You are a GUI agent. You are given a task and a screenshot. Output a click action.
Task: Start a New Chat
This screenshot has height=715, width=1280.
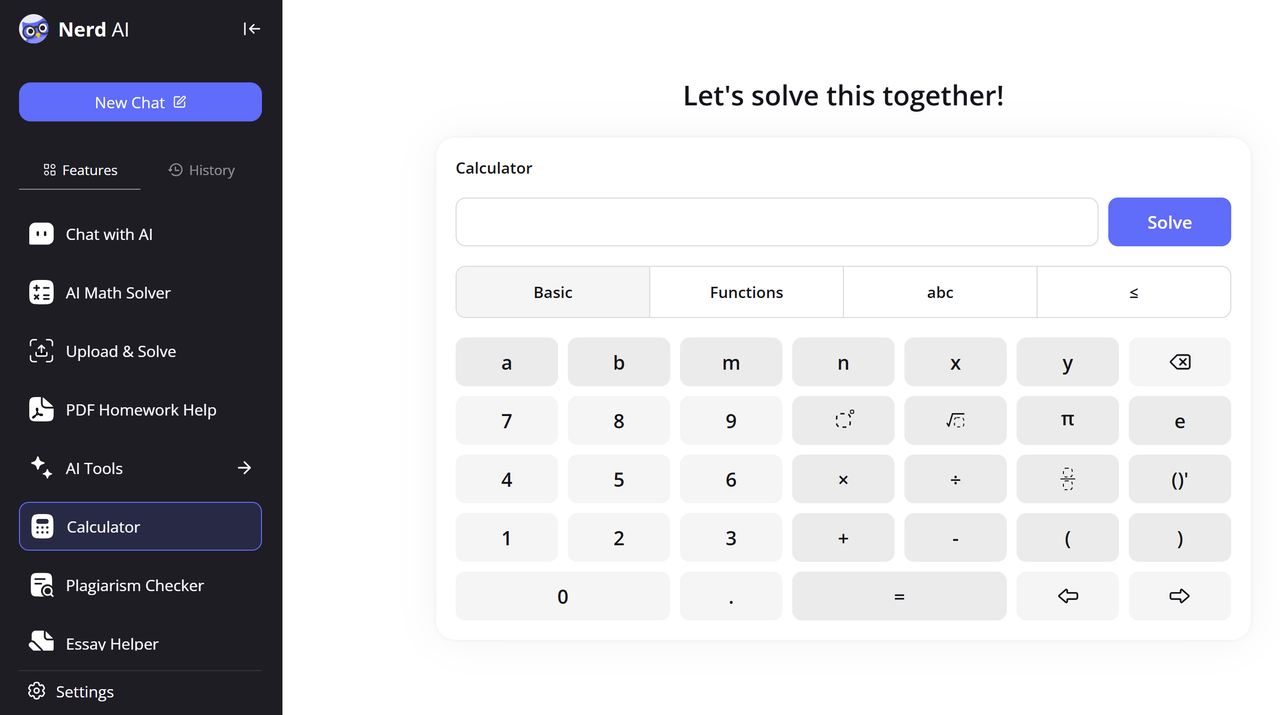click(x=140, y=102)
